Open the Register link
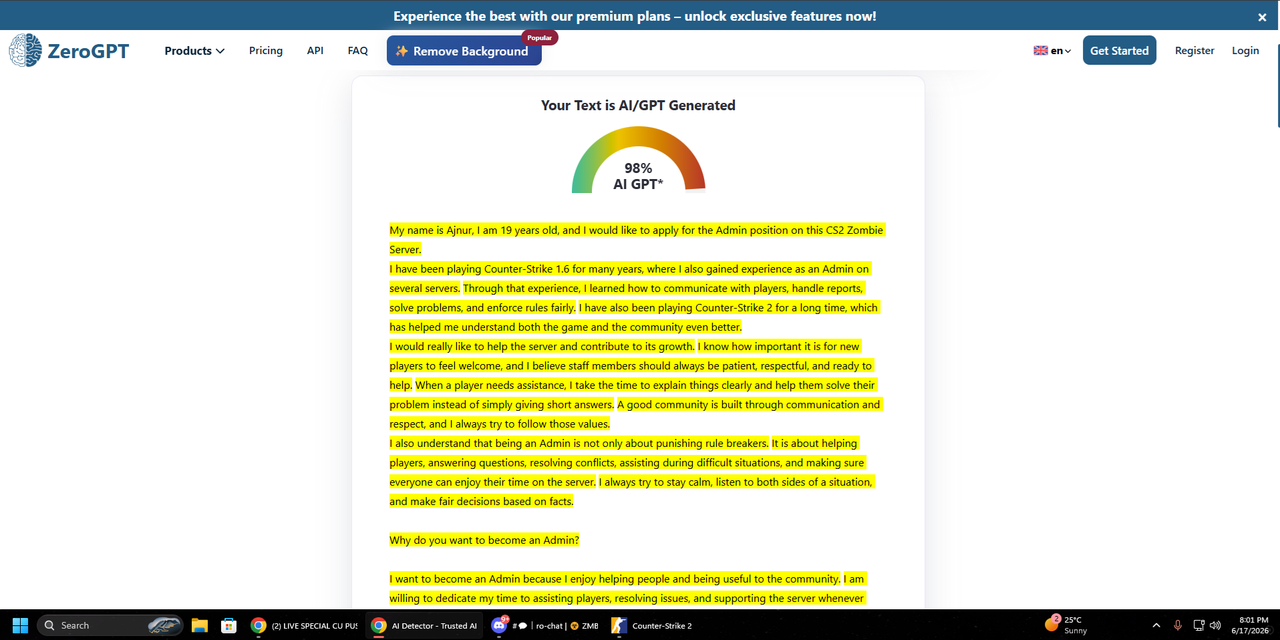1280x640 pixels. (x=1194, y=50)
